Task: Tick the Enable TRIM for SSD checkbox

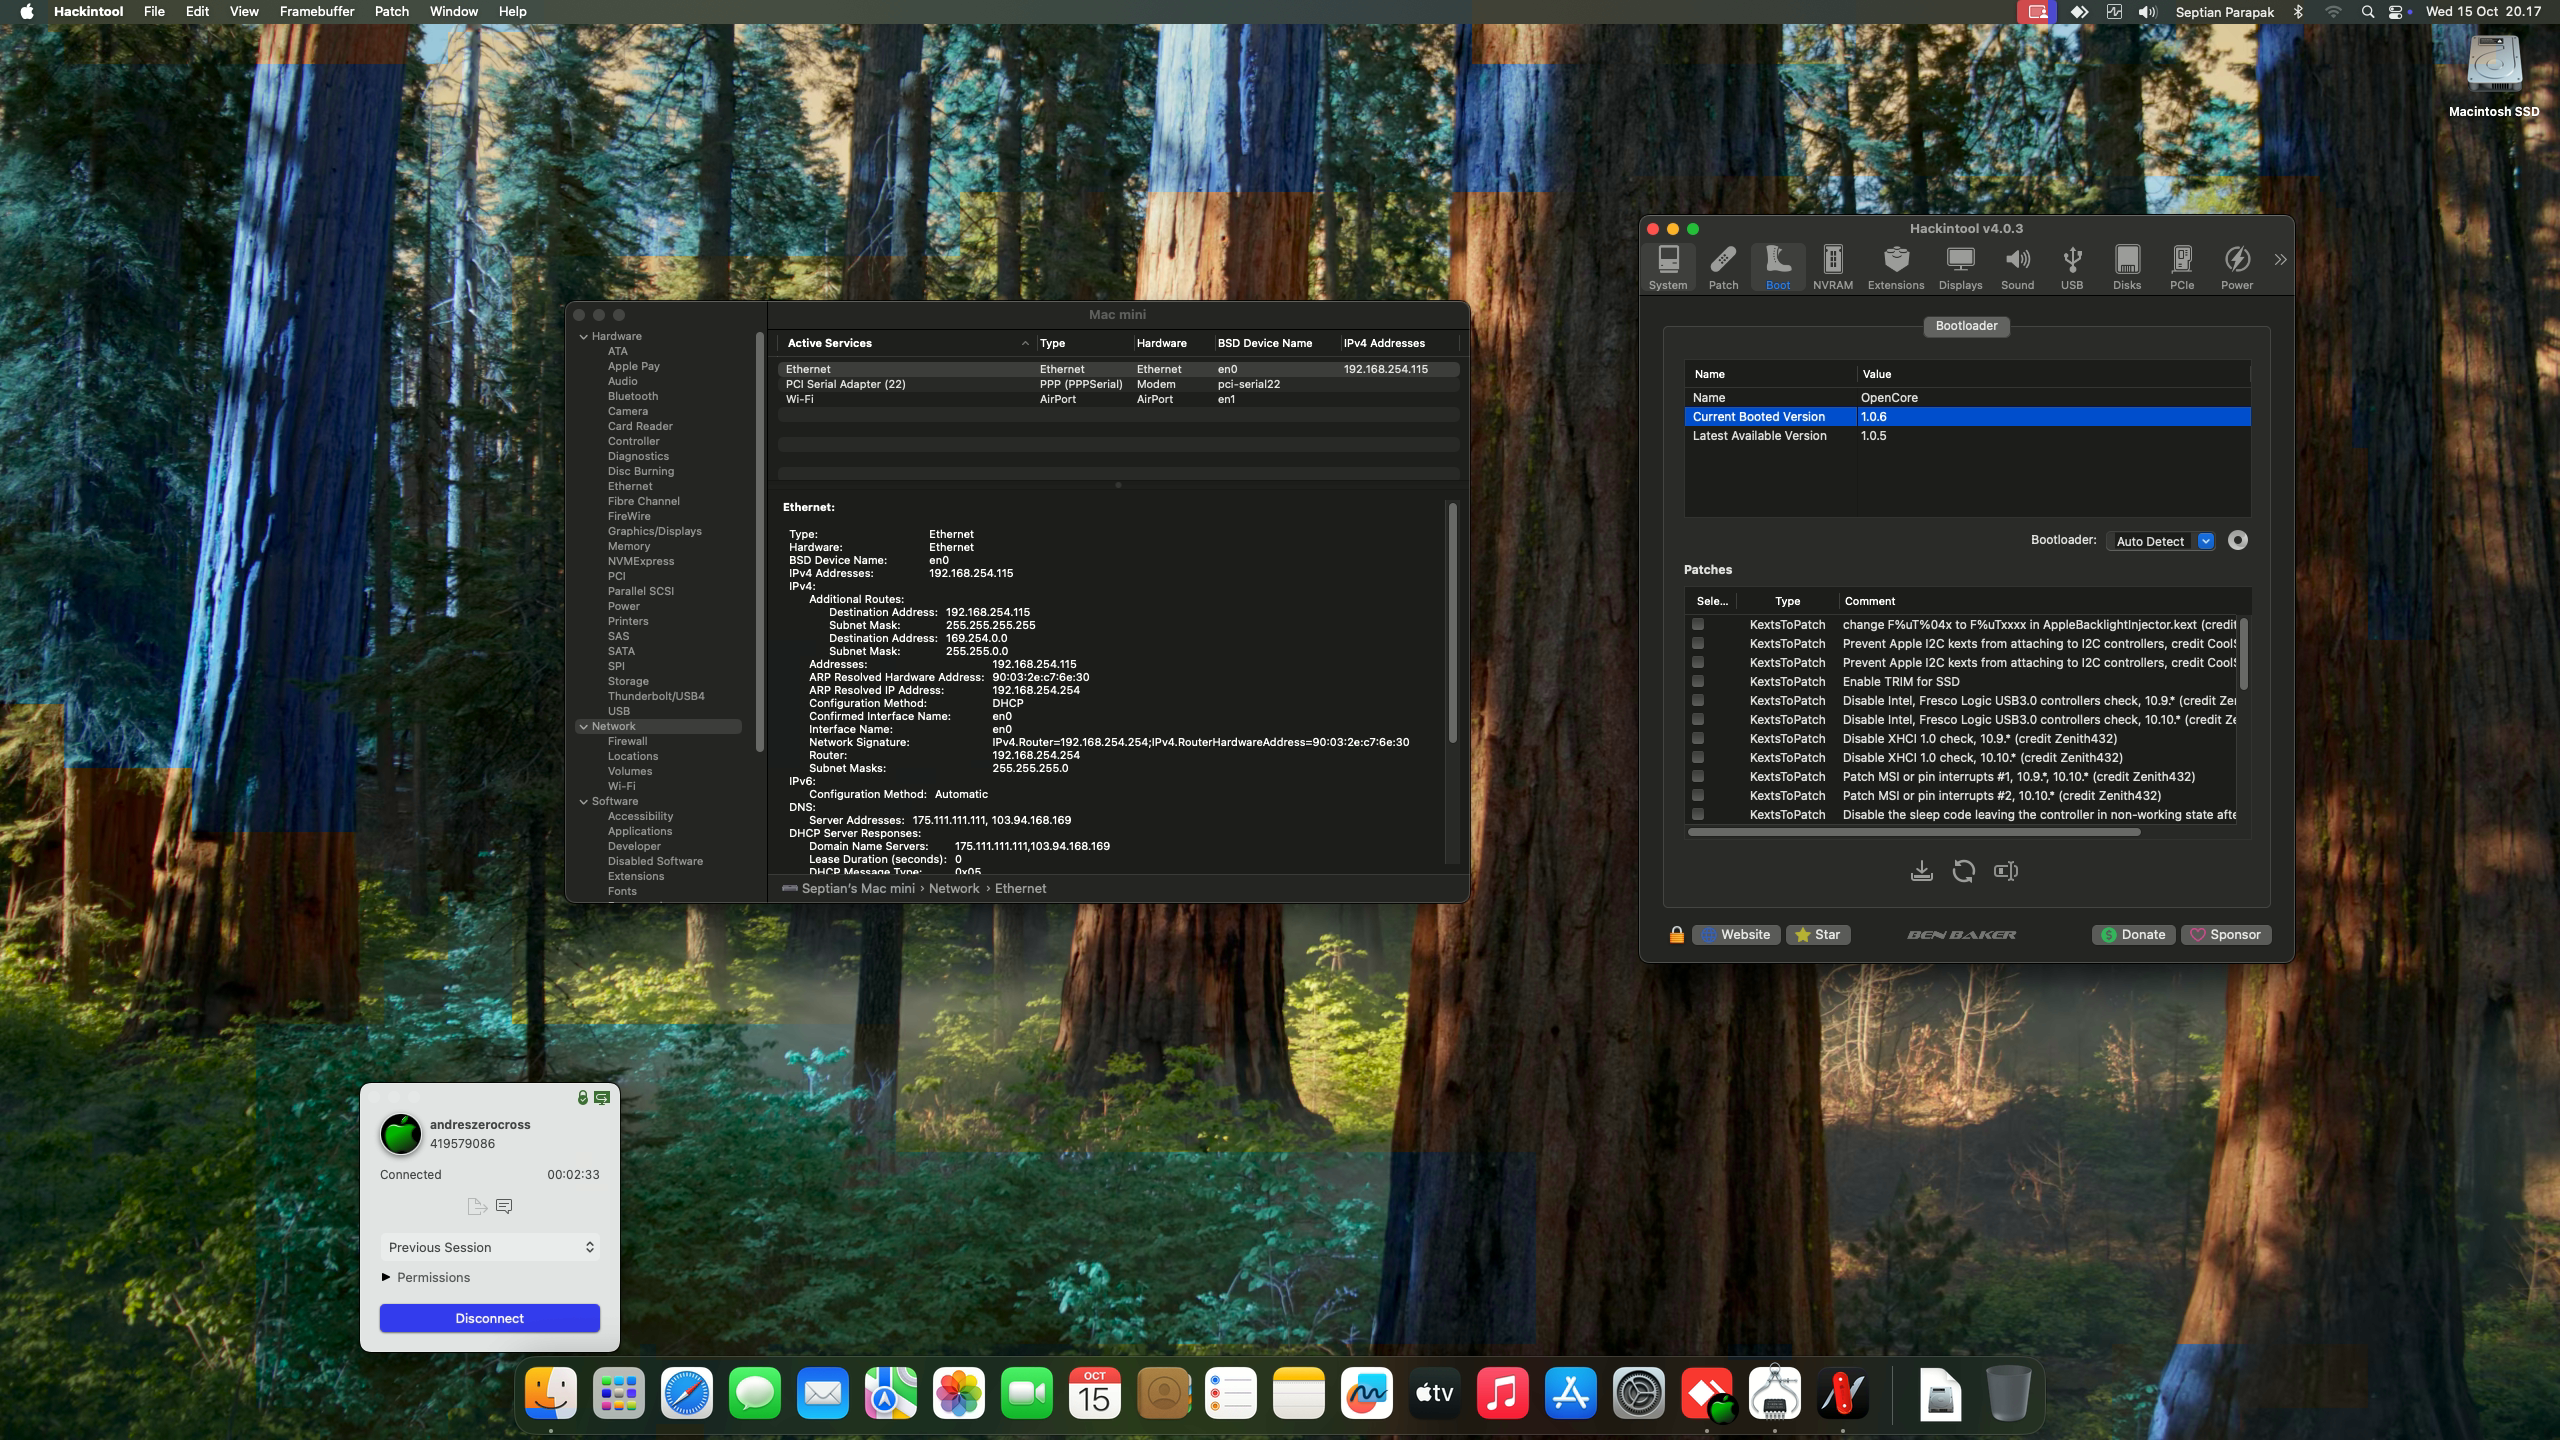Action: (x=1698, y=681)
